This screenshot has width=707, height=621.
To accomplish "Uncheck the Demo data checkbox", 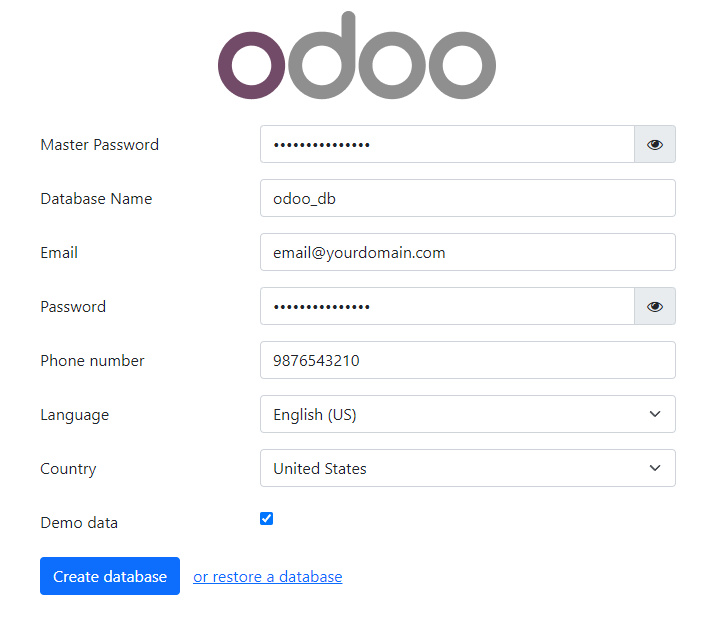I will click(266, 518).
